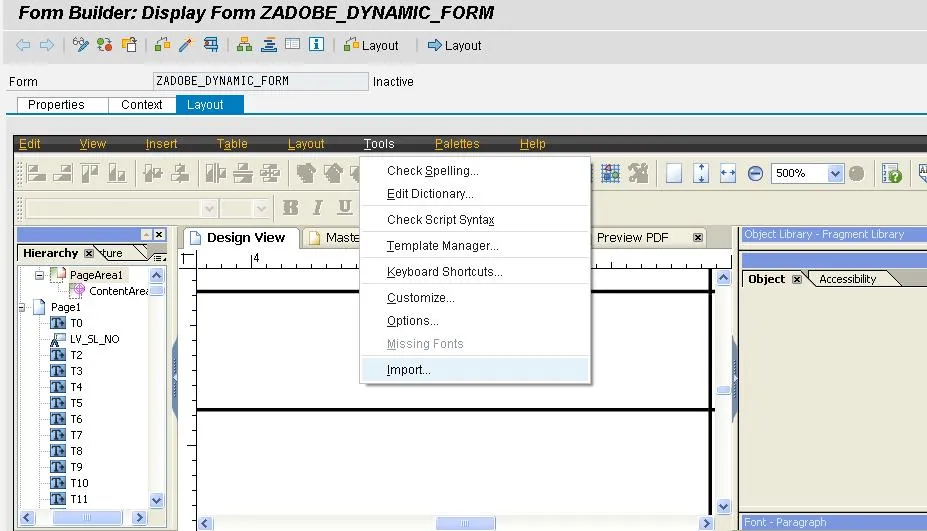
Task: Click the where-used hierarchy icon
Action: (244, 44)
